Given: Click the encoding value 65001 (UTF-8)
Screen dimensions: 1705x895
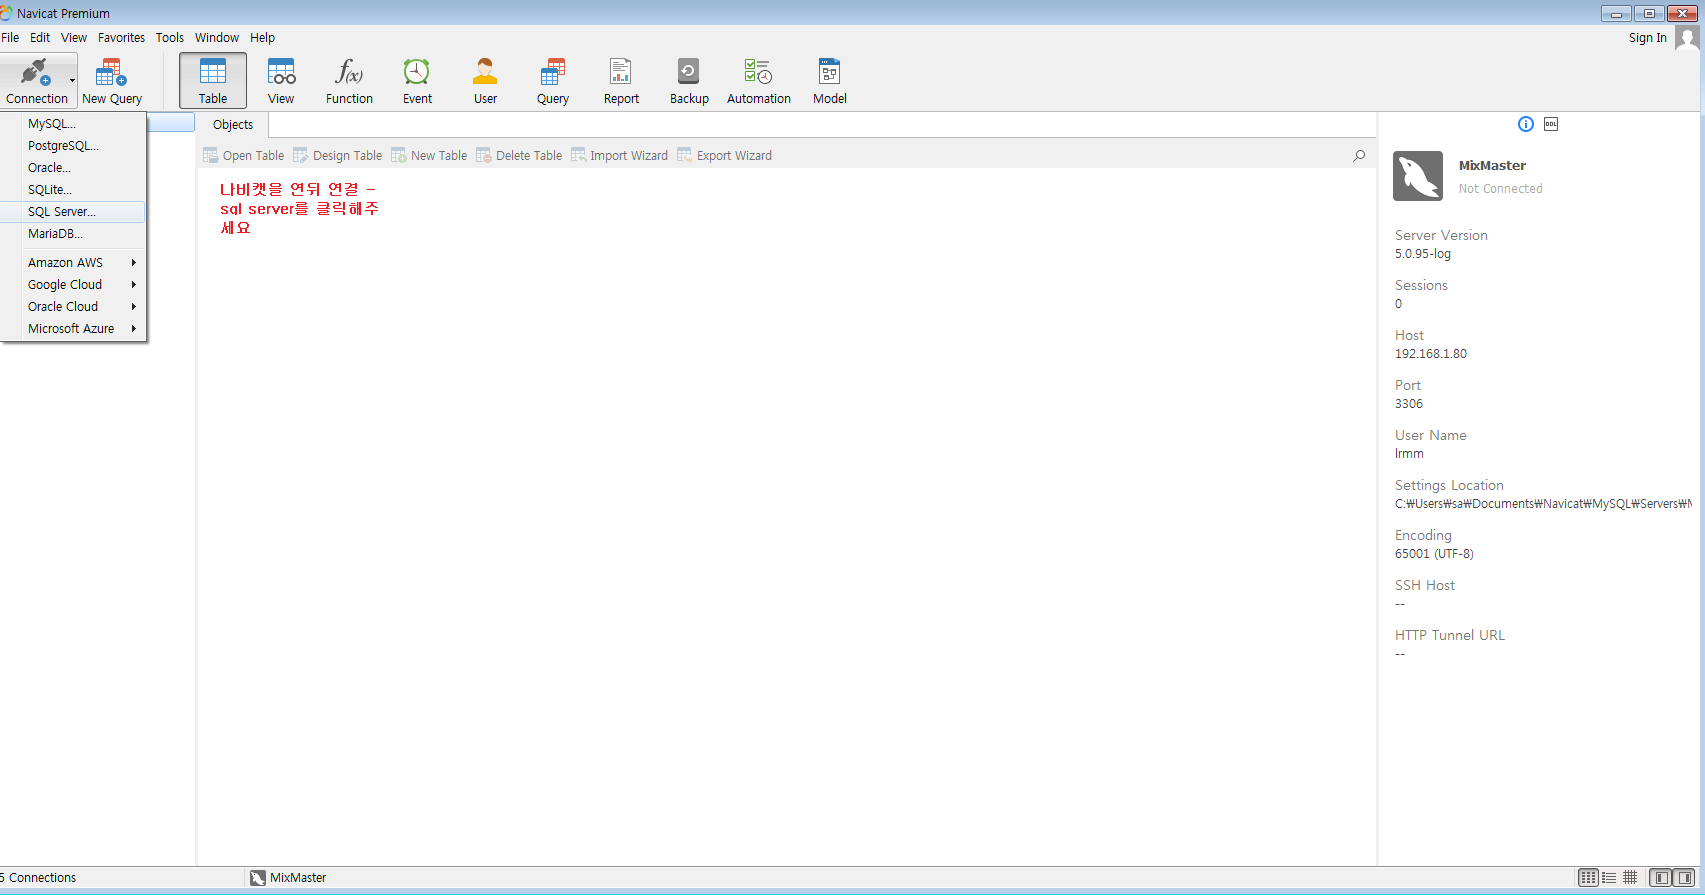Looking at the screenshot, I should click(1434, 554).
